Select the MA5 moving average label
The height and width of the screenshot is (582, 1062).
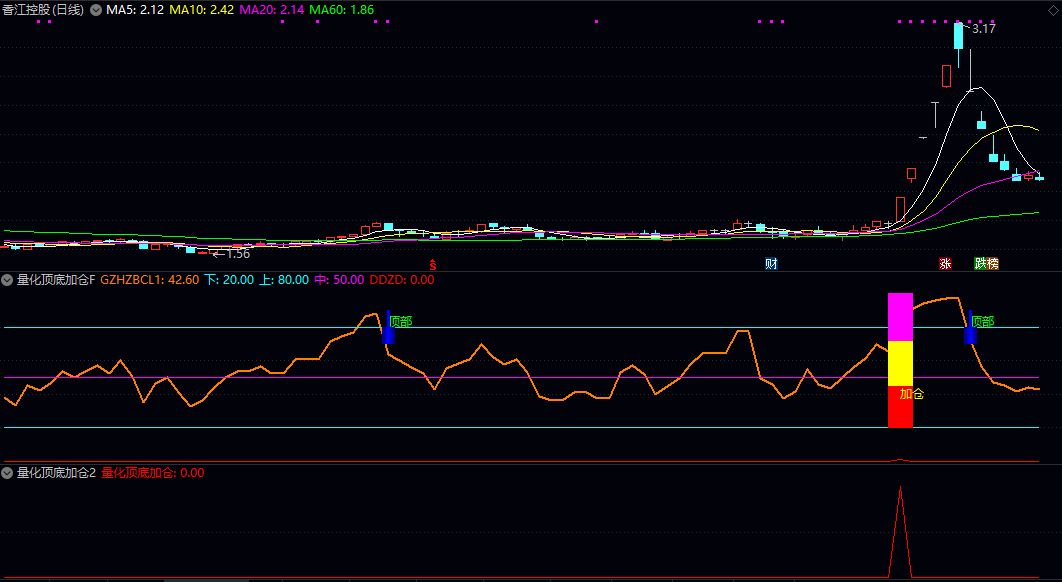(x=135, y=9)
